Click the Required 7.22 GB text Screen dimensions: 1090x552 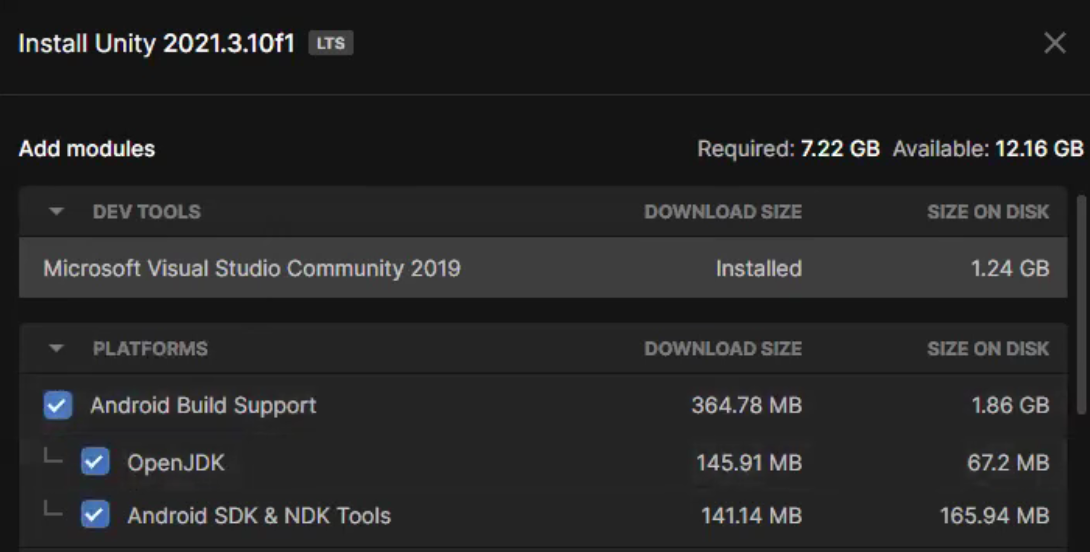(x=788, y=149)
